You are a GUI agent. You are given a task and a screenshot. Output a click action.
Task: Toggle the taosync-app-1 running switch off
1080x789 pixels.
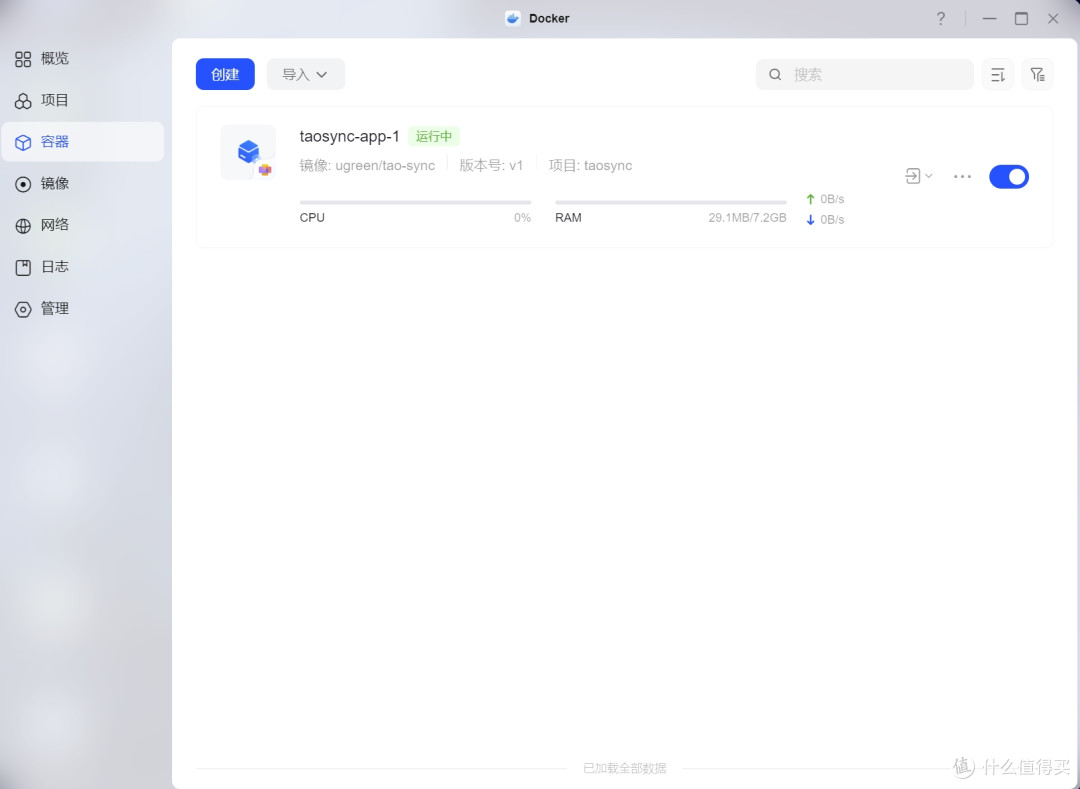pos(1009,177)
